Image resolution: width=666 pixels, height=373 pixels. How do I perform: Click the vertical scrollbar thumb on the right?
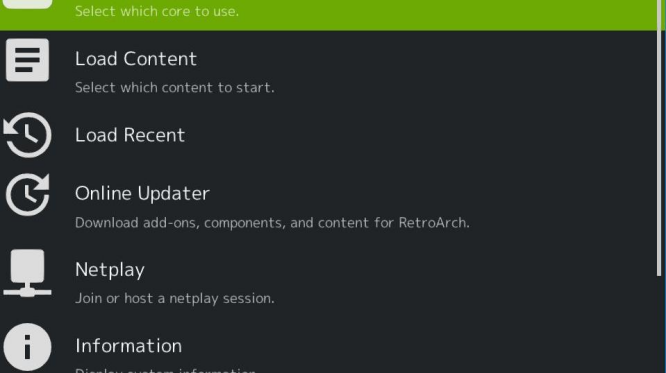point(659,138)
